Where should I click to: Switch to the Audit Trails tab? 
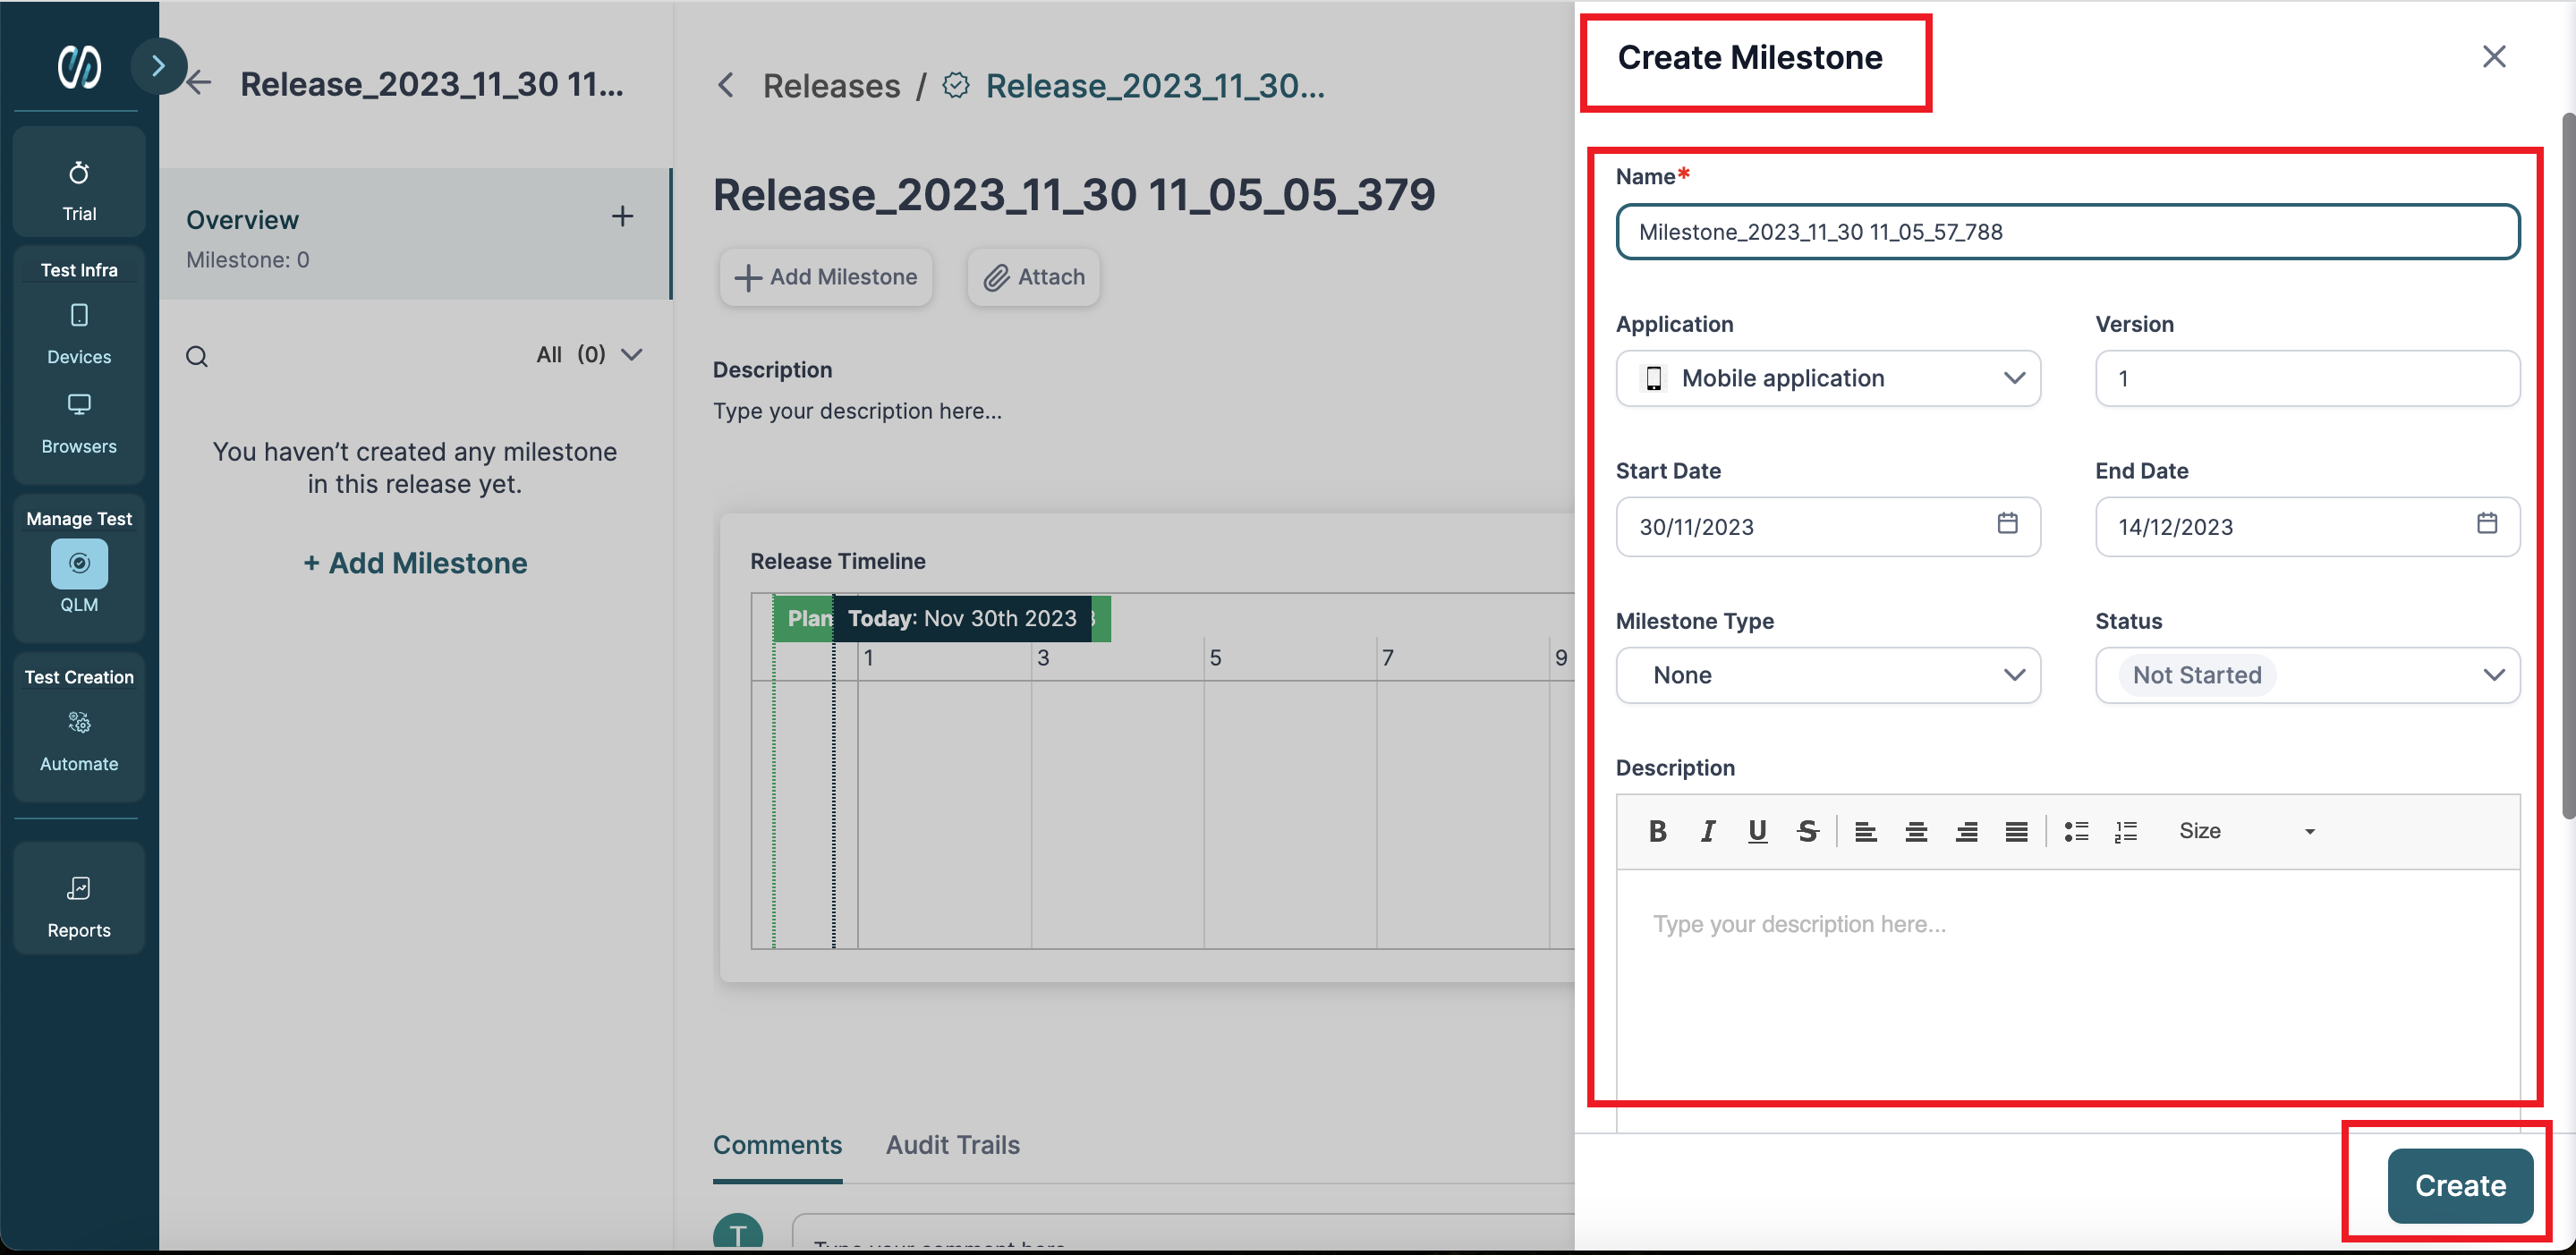coord(952,1145)
